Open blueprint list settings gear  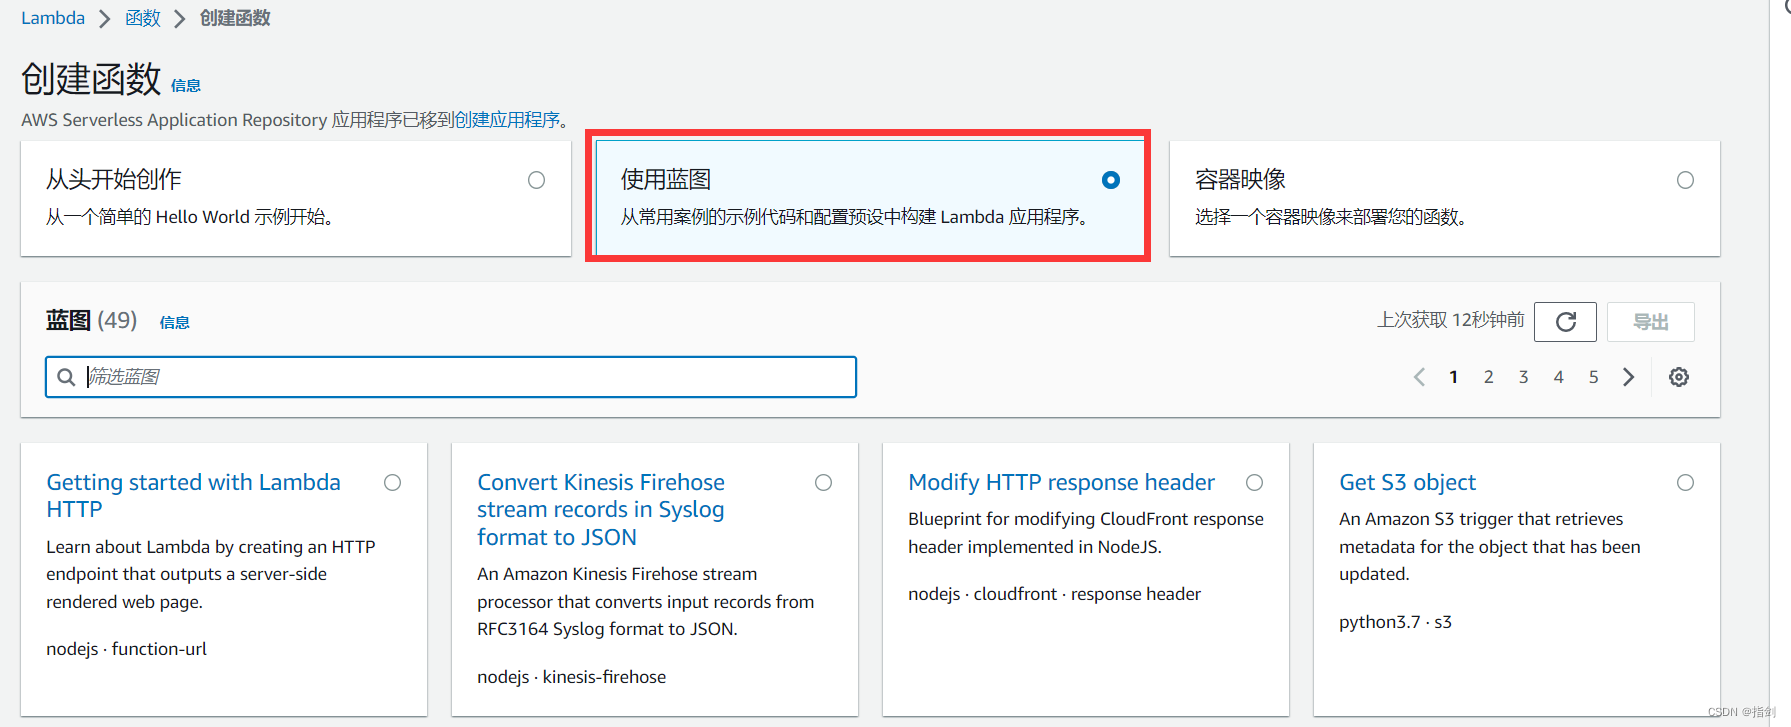click(1679, 377)
